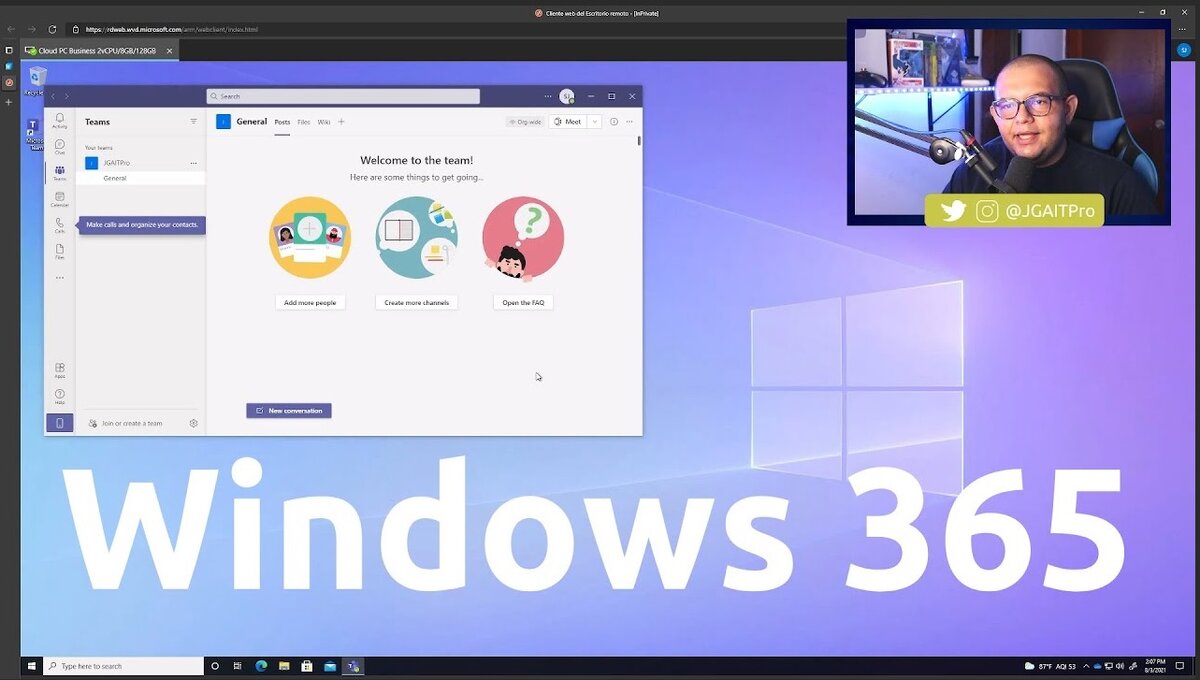This screenshot has width=1200, height=680.
Task: Click Create more channels button
Action: coord(417,302)
